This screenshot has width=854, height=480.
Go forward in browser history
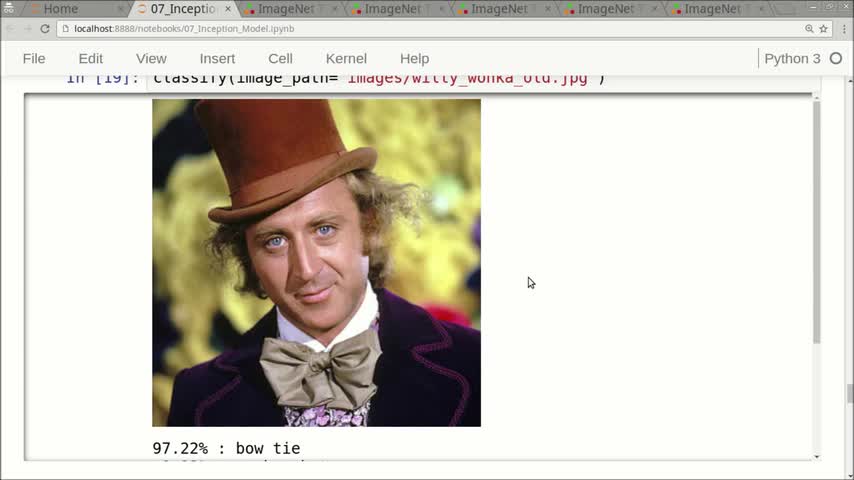click(27, 29)
